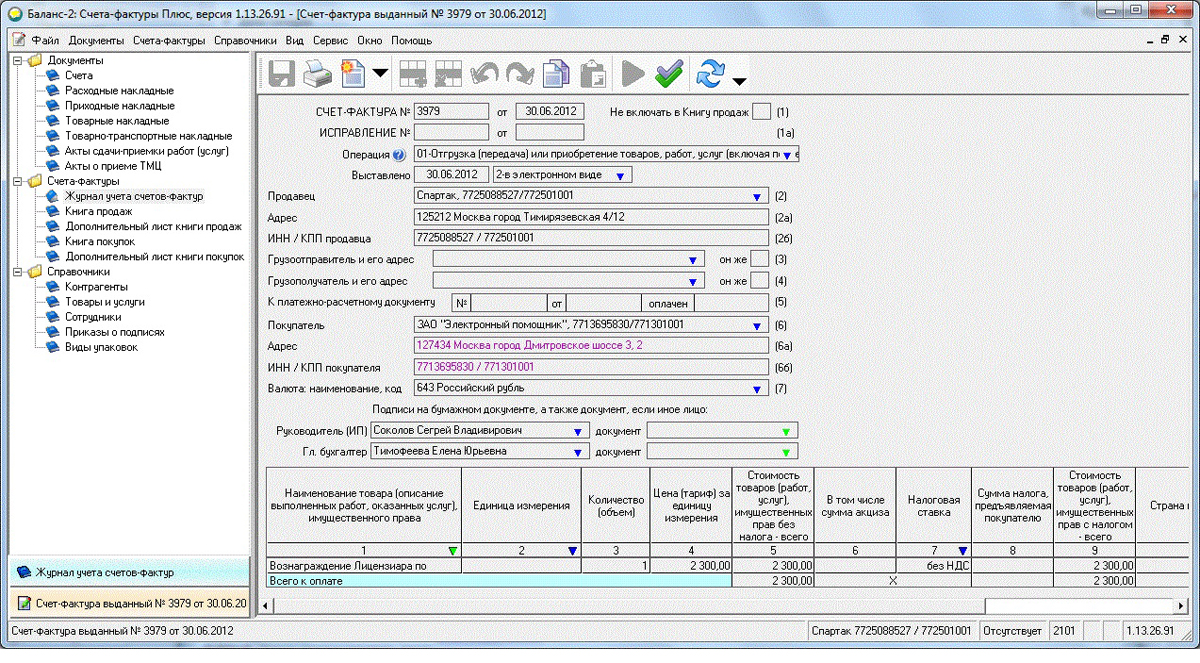1200x663 pixels.
Task: Select Виды упаковок tree item
Action: pos(101,347)
